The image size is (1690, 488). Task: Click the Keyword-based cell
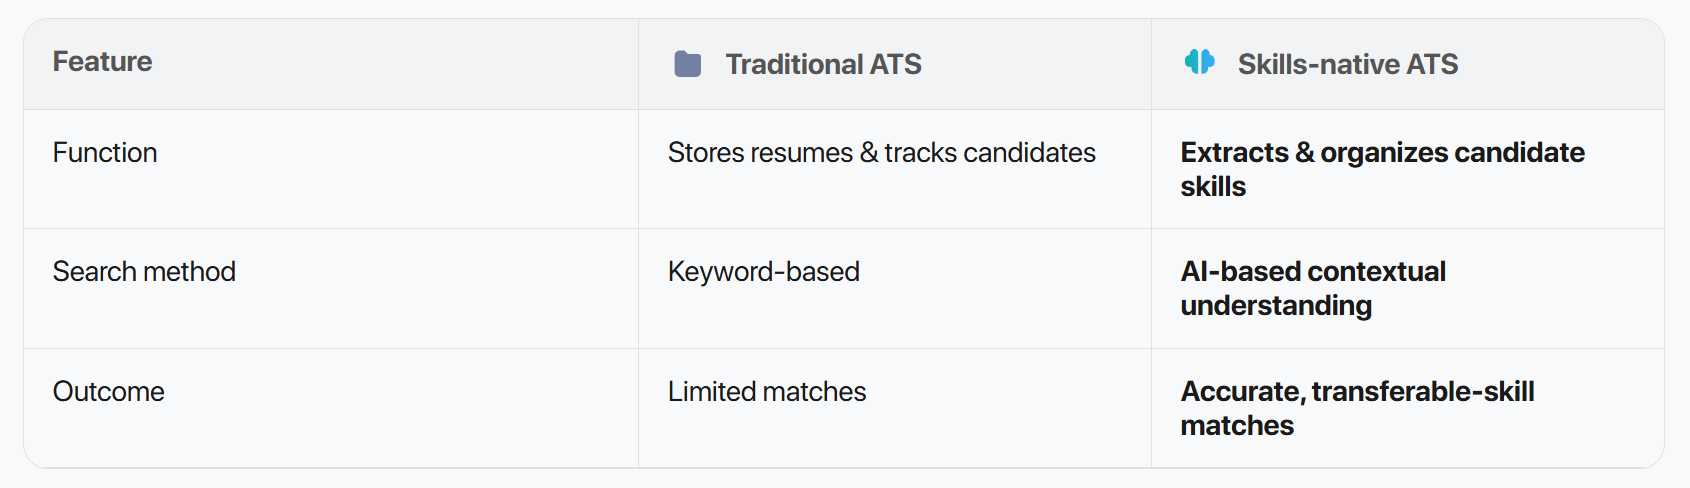point(763,272)
